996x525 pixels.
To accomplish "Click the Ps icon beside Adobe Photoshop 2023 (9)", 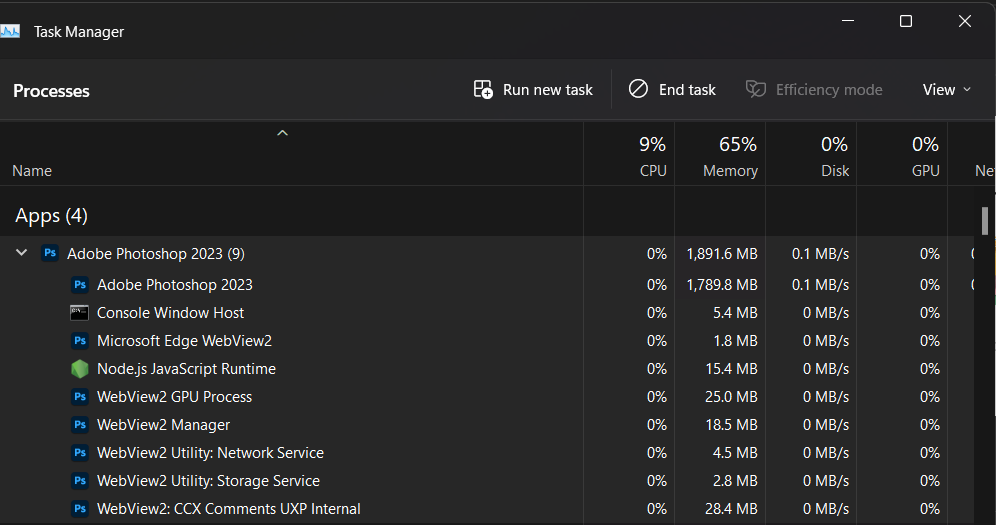I will click(50, 253).
